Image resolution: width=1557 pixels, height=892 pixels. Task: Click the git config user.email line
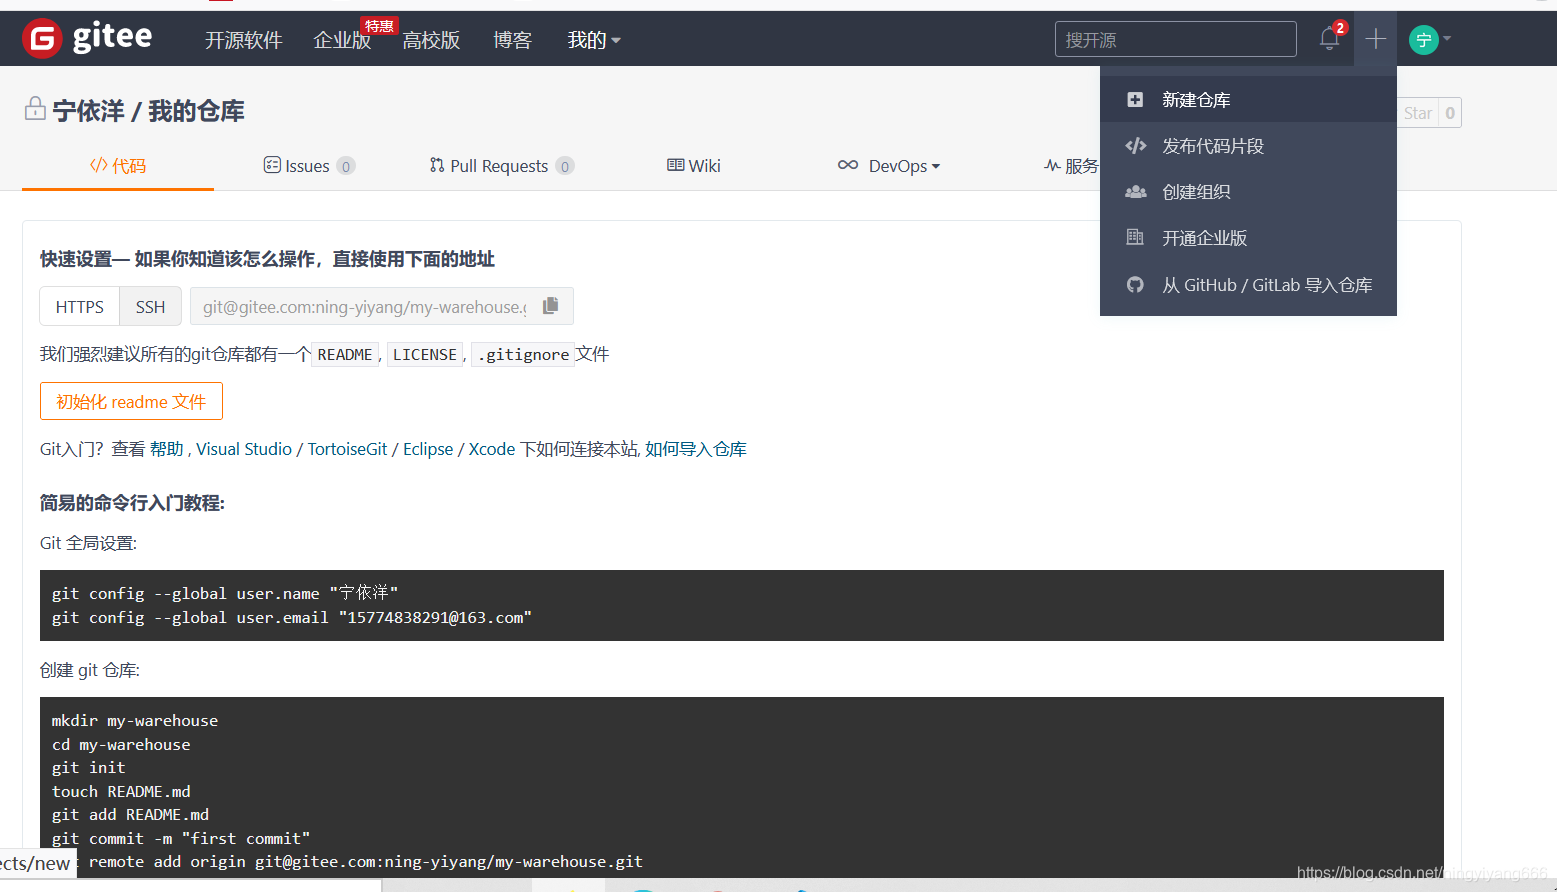(x=292, y=617)
